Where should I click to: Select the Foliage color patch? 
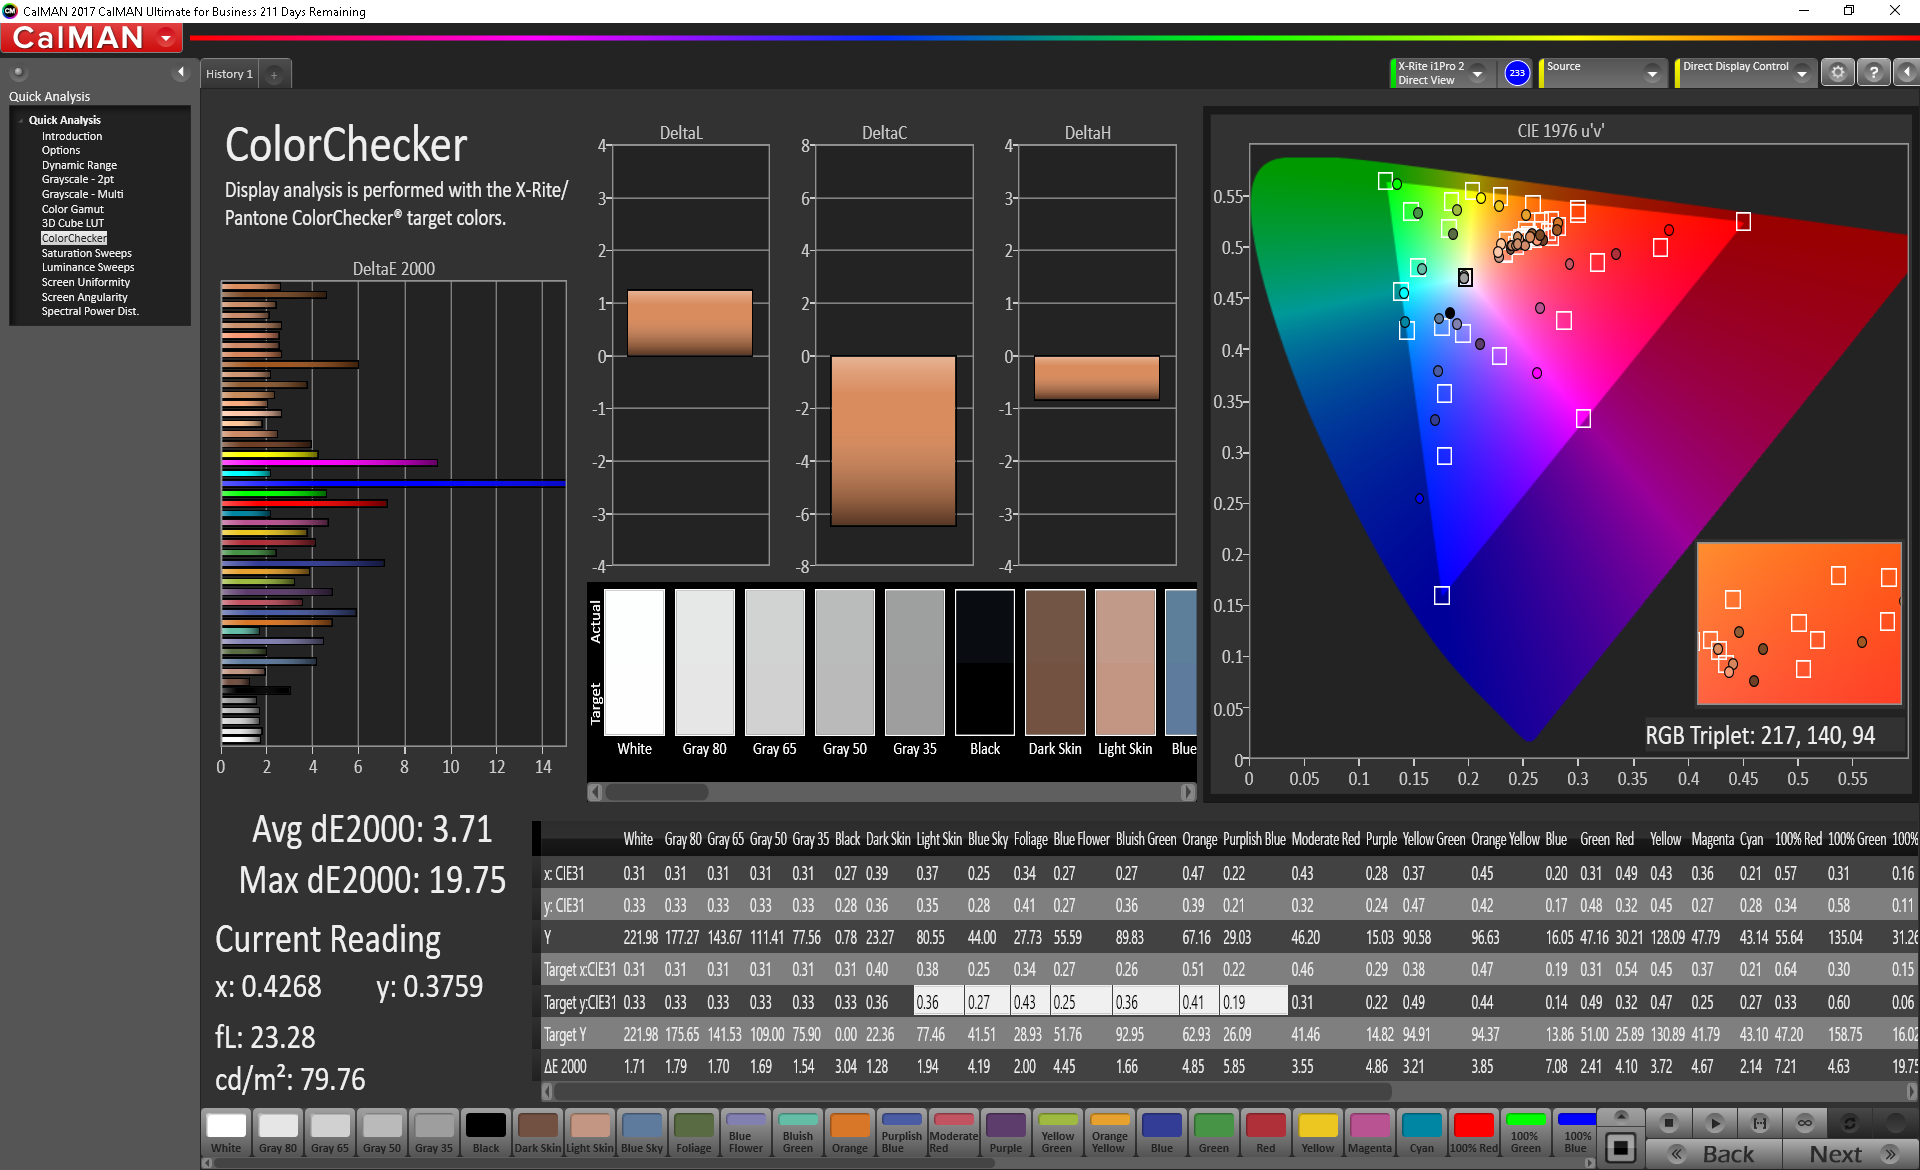click(694, 1133)
